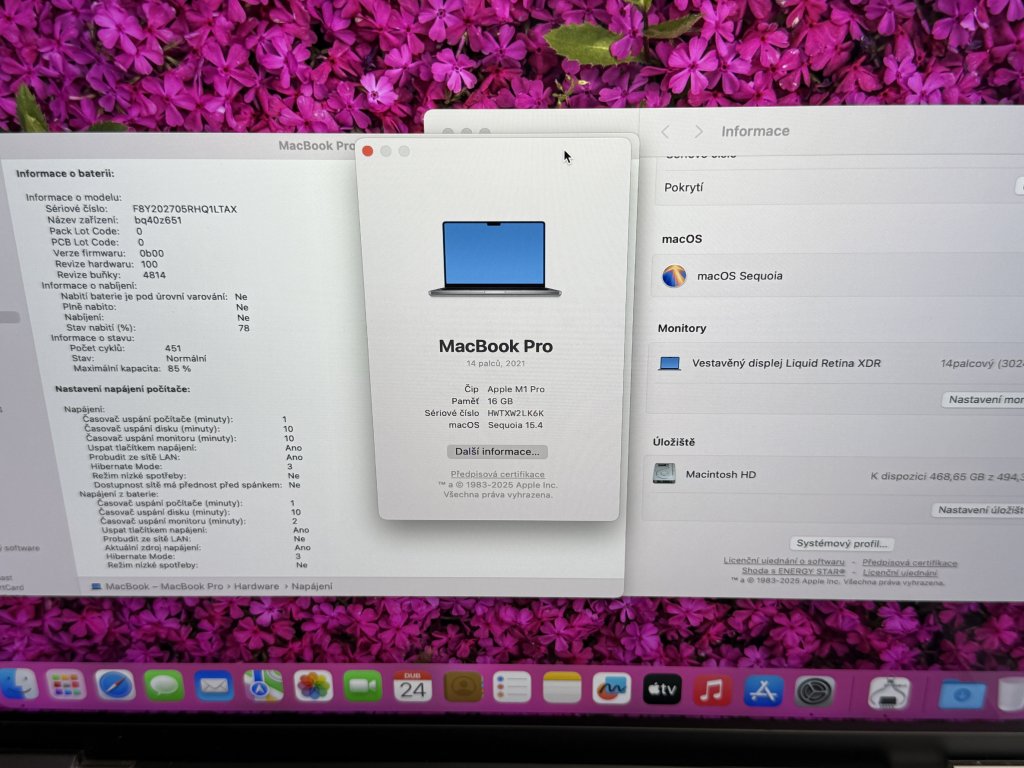Open System Settings from the Dock
Screen dimensions: 1024x768
(814, 692)
